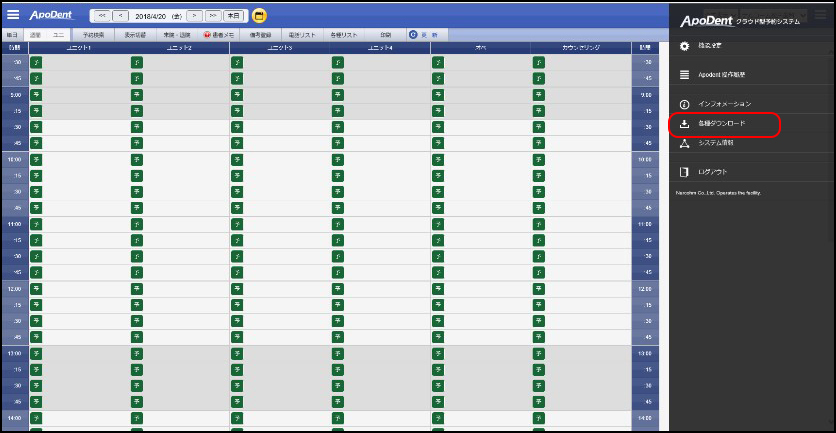Image resolution: width=836 pixels, height=433 pixels.
Task: Click the yellow calendar picker icon
Action: tap(260, 16)
